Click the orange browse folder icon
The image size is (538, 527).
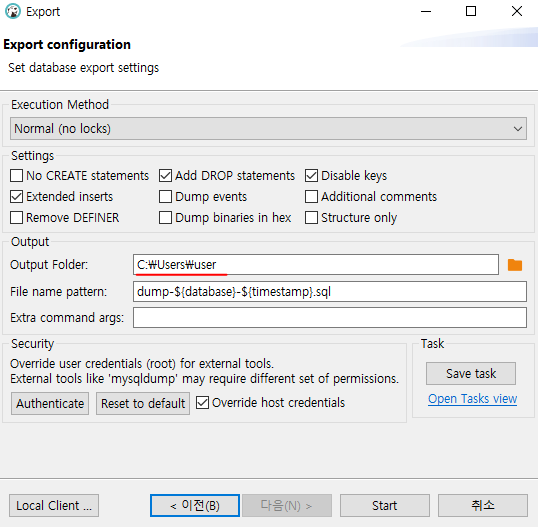pos(515,265)
